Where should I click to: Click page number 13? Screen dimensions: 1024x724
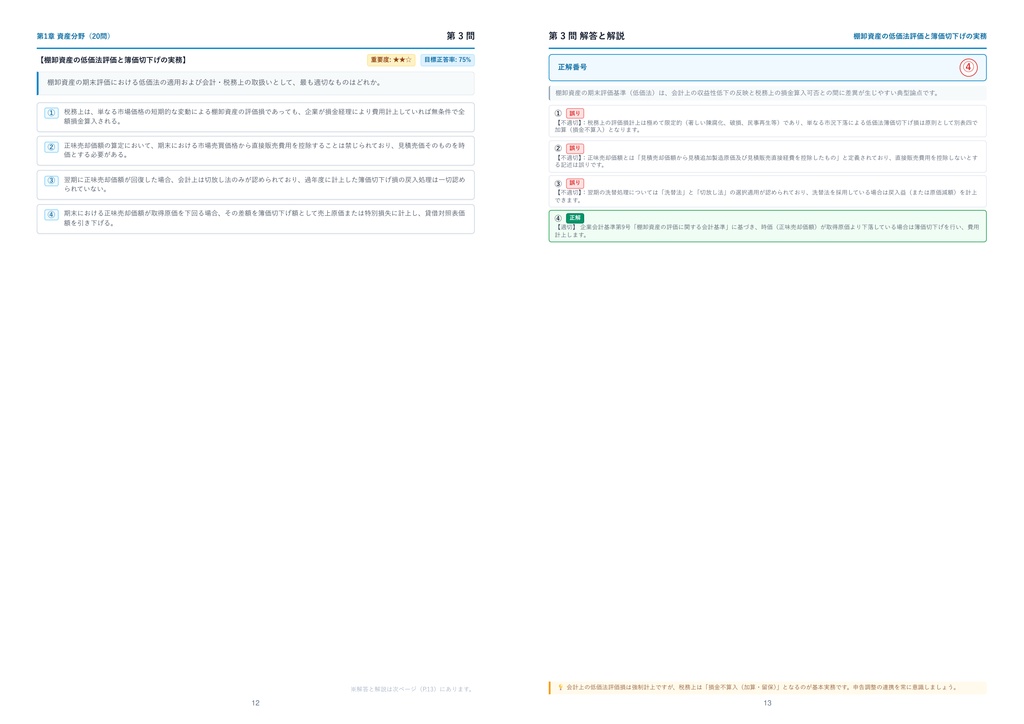(767, 703)
